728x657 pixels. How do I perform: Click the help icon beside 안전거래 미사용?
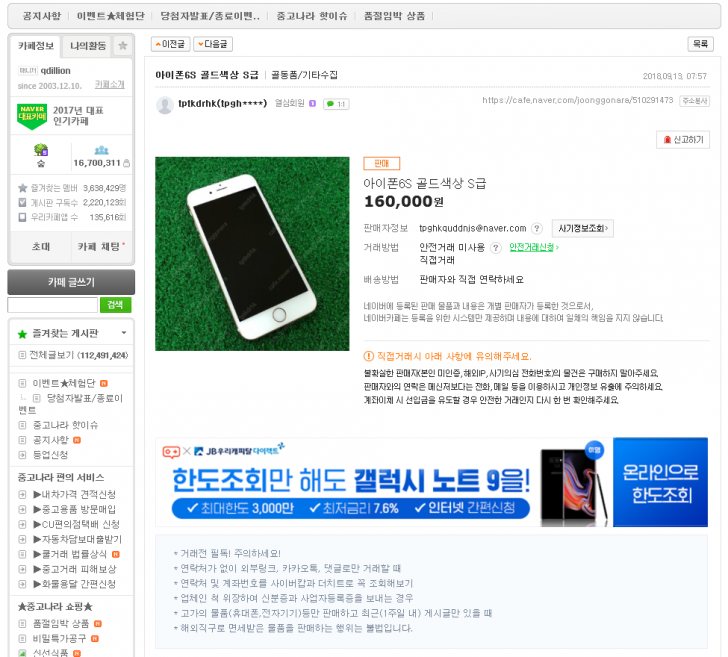tap(496, 247)
